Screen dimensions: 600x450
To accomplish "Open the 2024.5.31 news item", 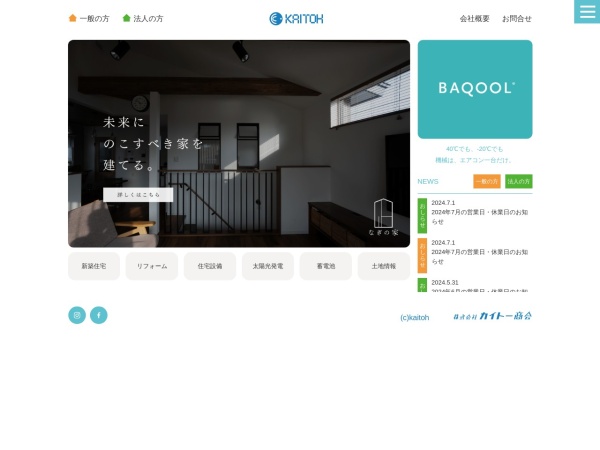I will [475, 285].
